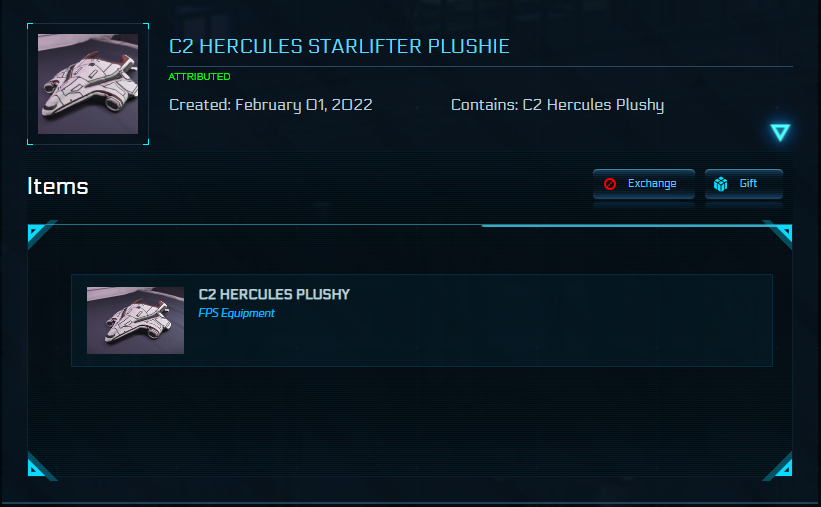Open the Starlifter Plushie pledge thumbnail
The height and width of the screenshot is (507, 821).
tap(88, 84)
